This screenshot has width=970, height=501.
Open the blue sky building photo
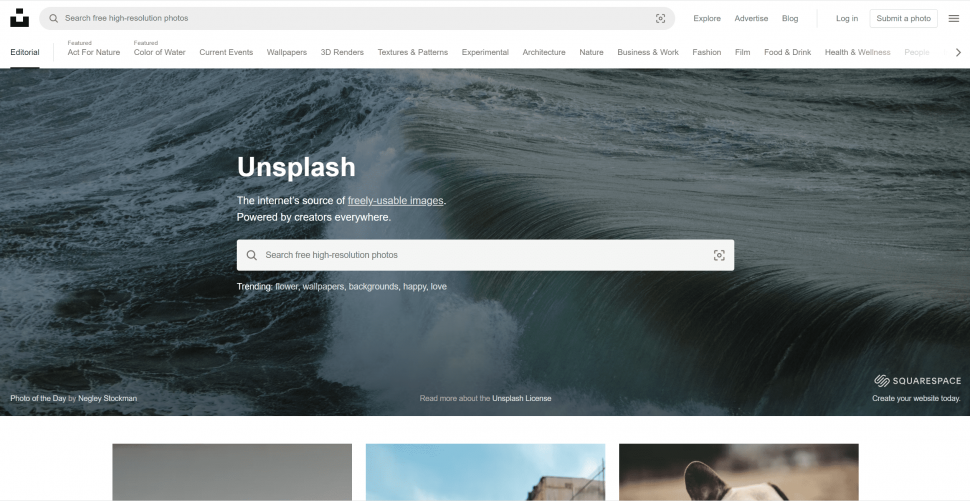click(486, 472)
